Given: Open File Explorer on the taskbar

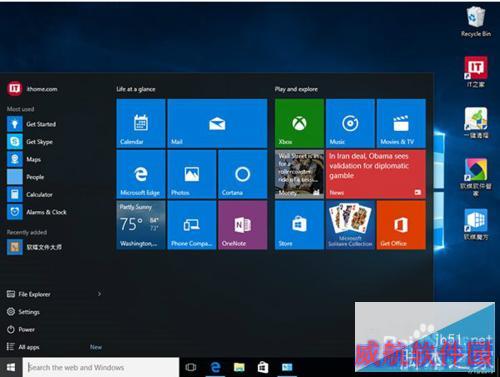Looking at the screenshot, I should (239, 367).
